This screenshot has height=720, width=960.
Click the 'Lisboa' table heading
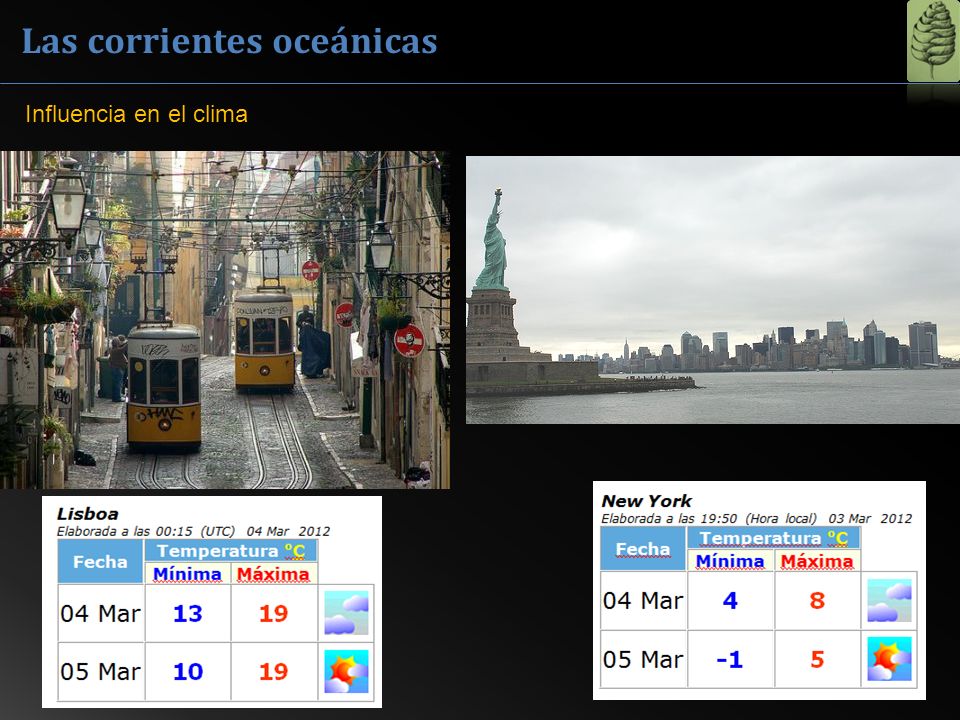pyautogui.click(x=88, y=514)
